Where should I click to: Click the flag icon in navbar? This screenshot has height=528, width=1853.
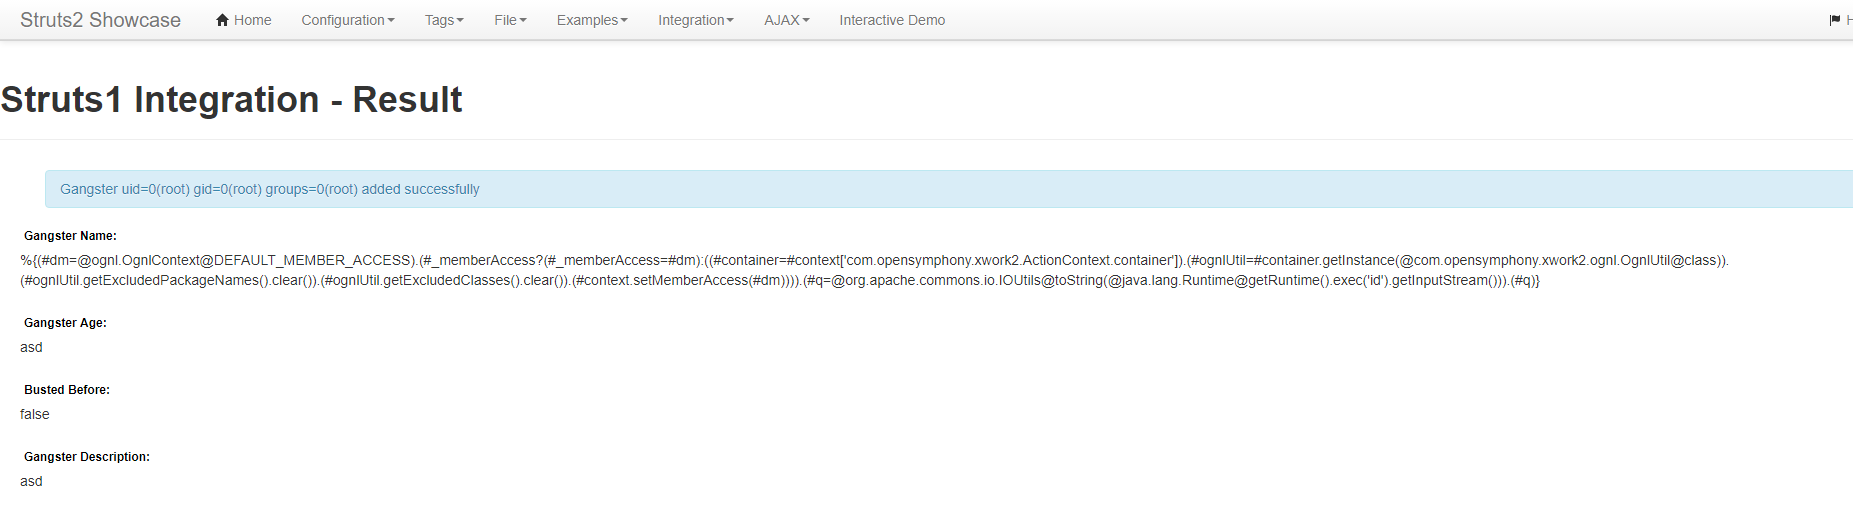[x=1835, y=20]
